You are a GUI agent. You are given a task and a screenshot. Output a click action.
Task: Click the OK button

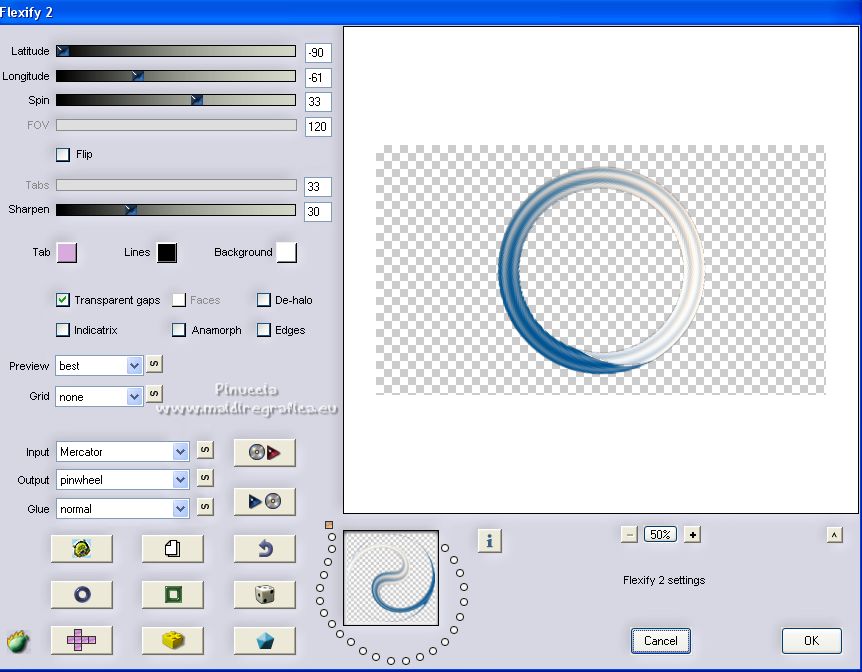tap(811, 641)
